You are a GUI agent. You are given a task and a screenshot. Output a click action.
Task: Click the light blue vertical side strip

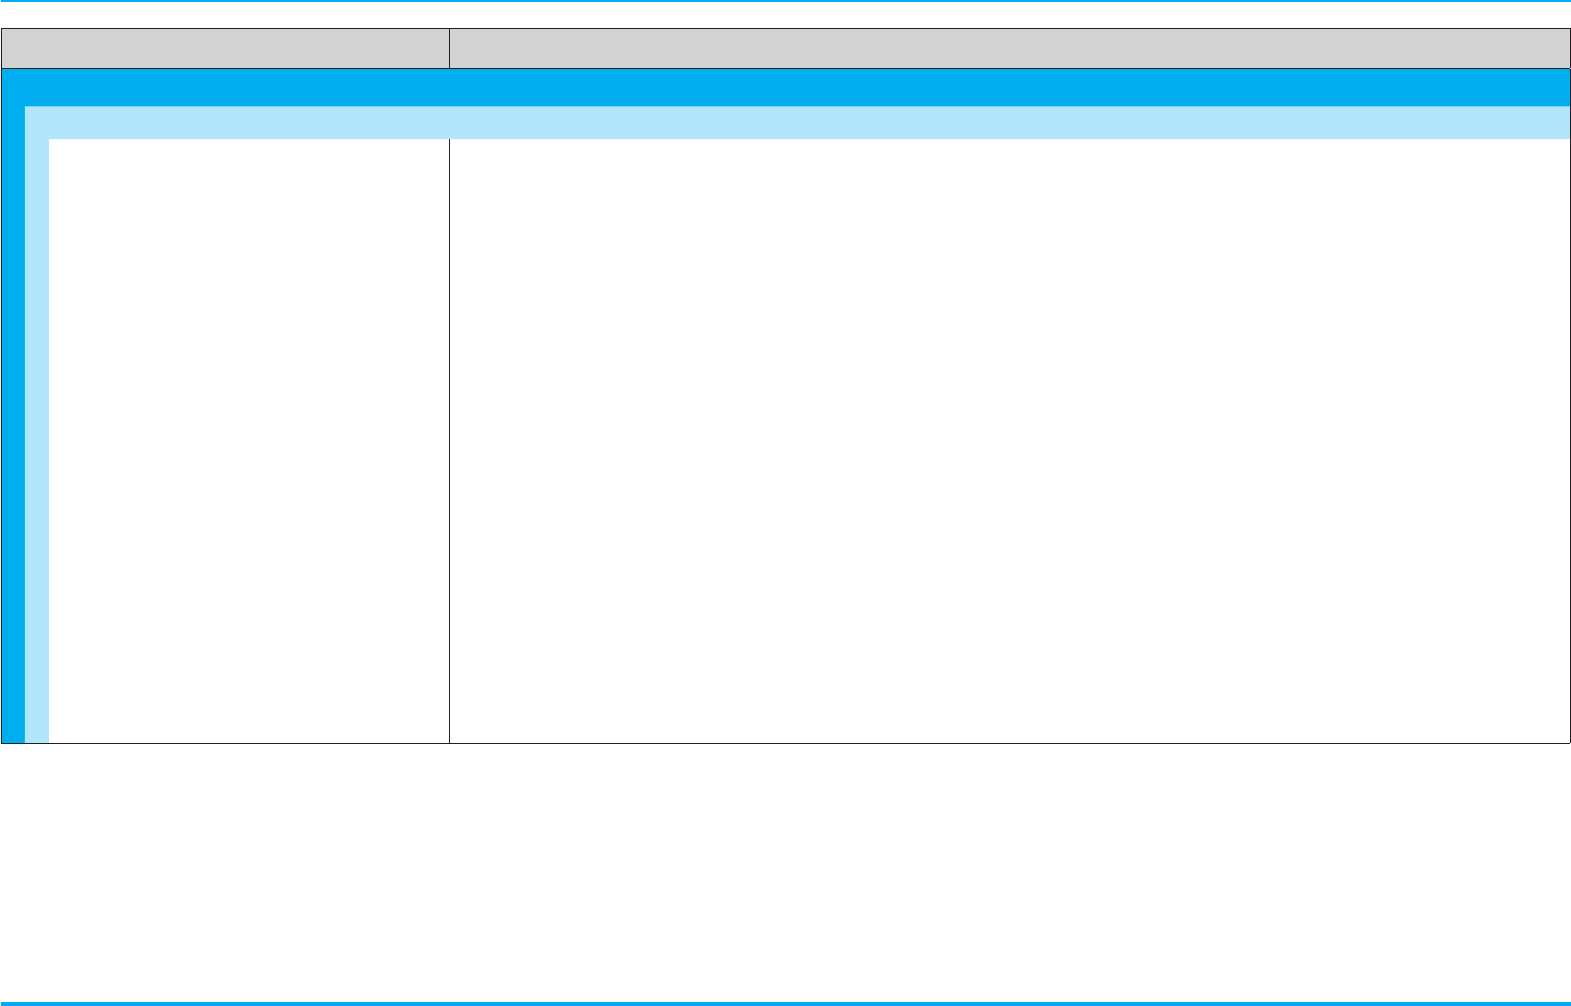[37, 440]
